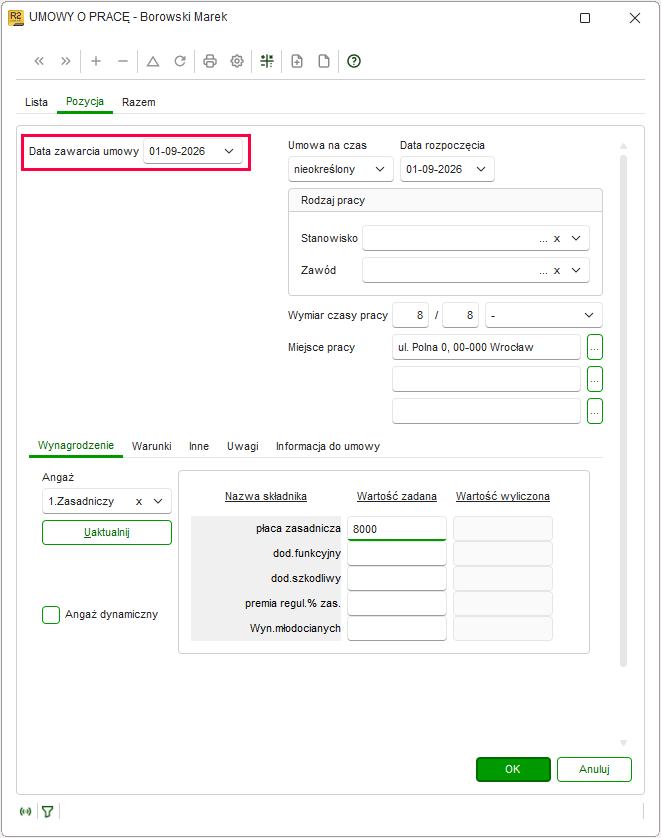
Task: Go to next record with double-right arrows
Action: click(x=66, y=61)
